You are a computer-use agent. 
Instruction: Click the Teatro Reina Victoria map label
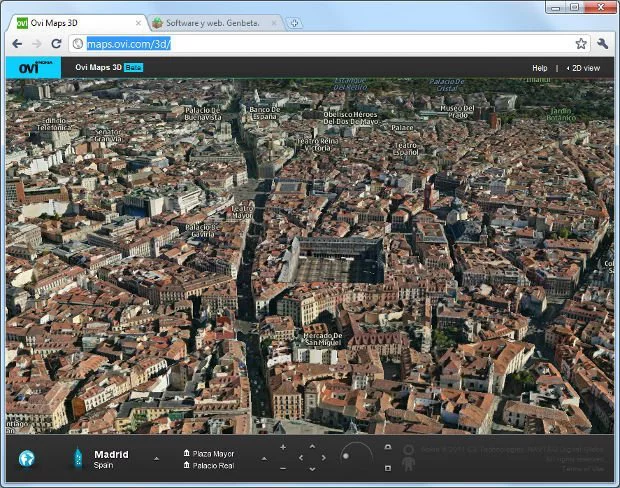point(318,144)
